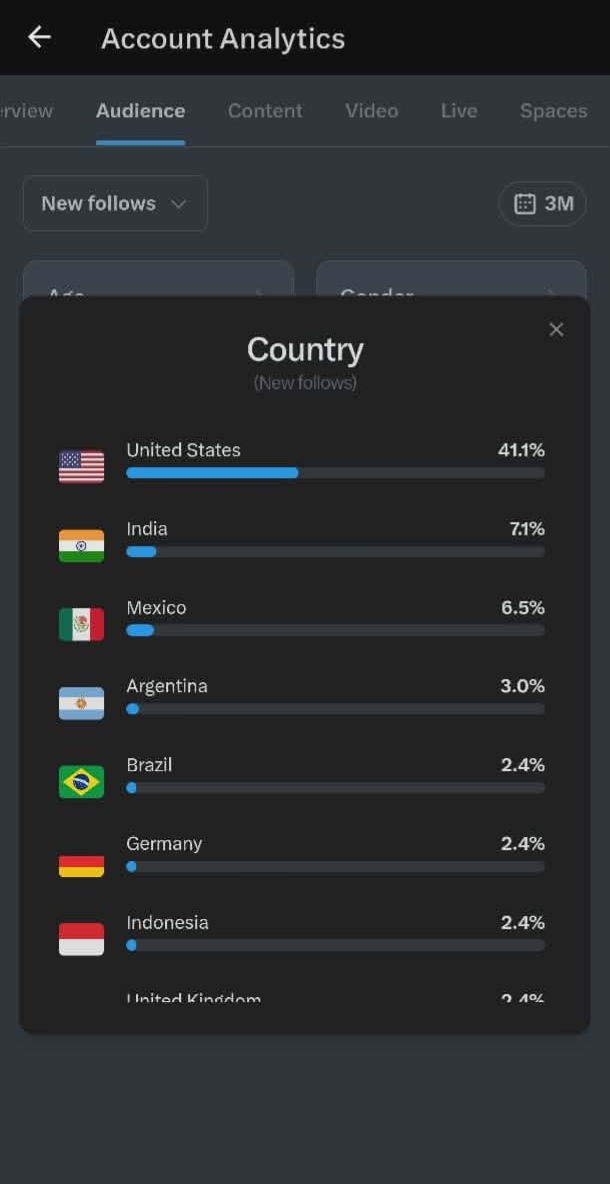Image resolution: width=610 pixels, height=1184 pixels.
Task: Click the partially visible United Kingdom row
Action: pos(335,997)
